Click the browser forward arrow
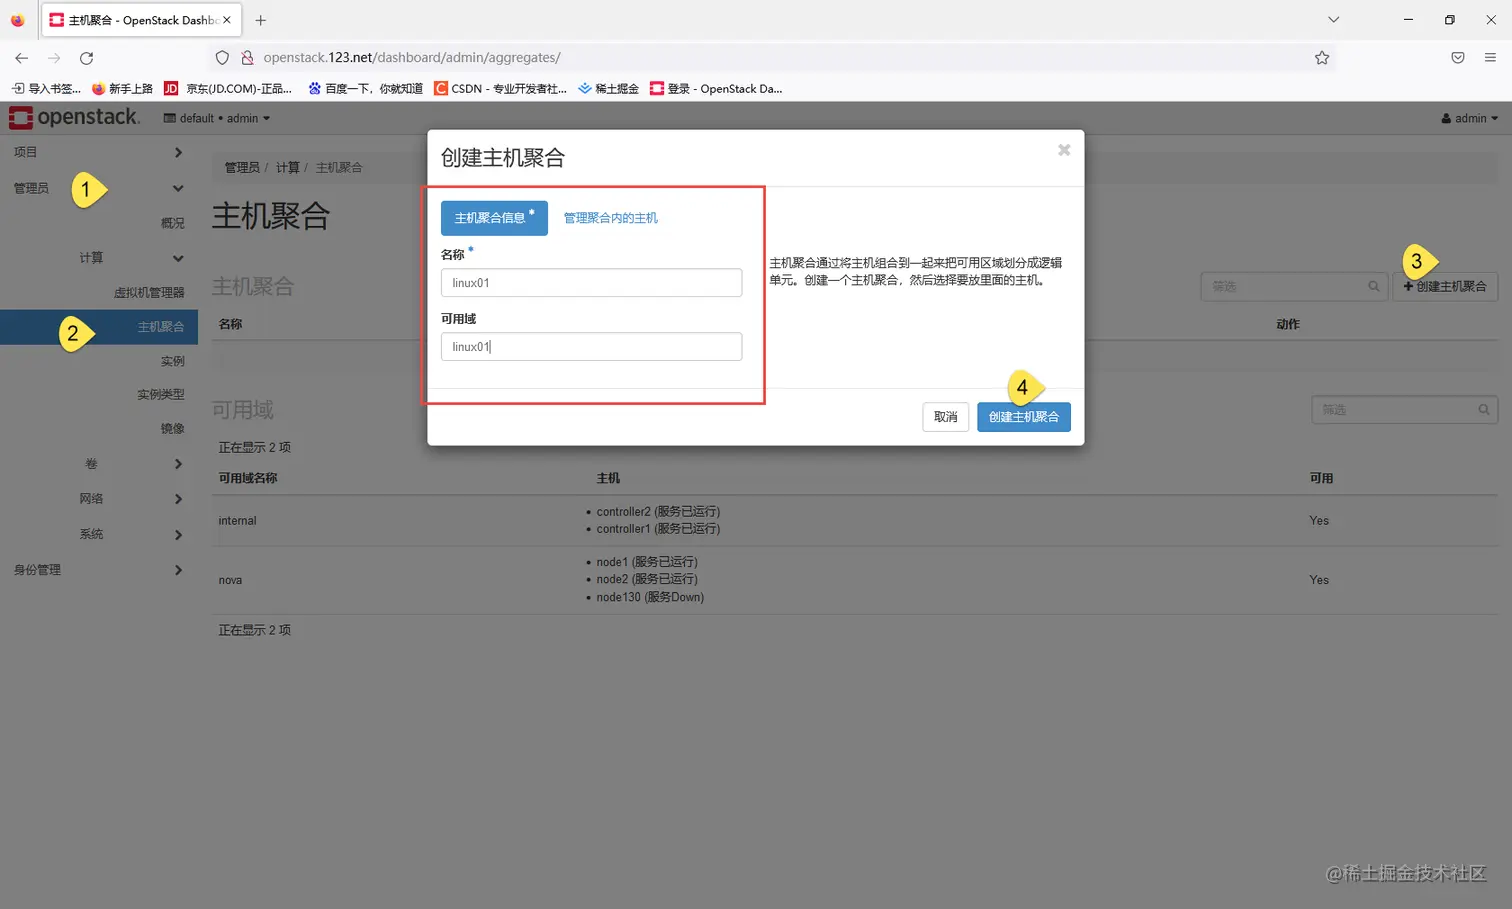Image resolution: width=1512 pixels, height=909 pixels. pyautogui.click(x=54, y=58)
